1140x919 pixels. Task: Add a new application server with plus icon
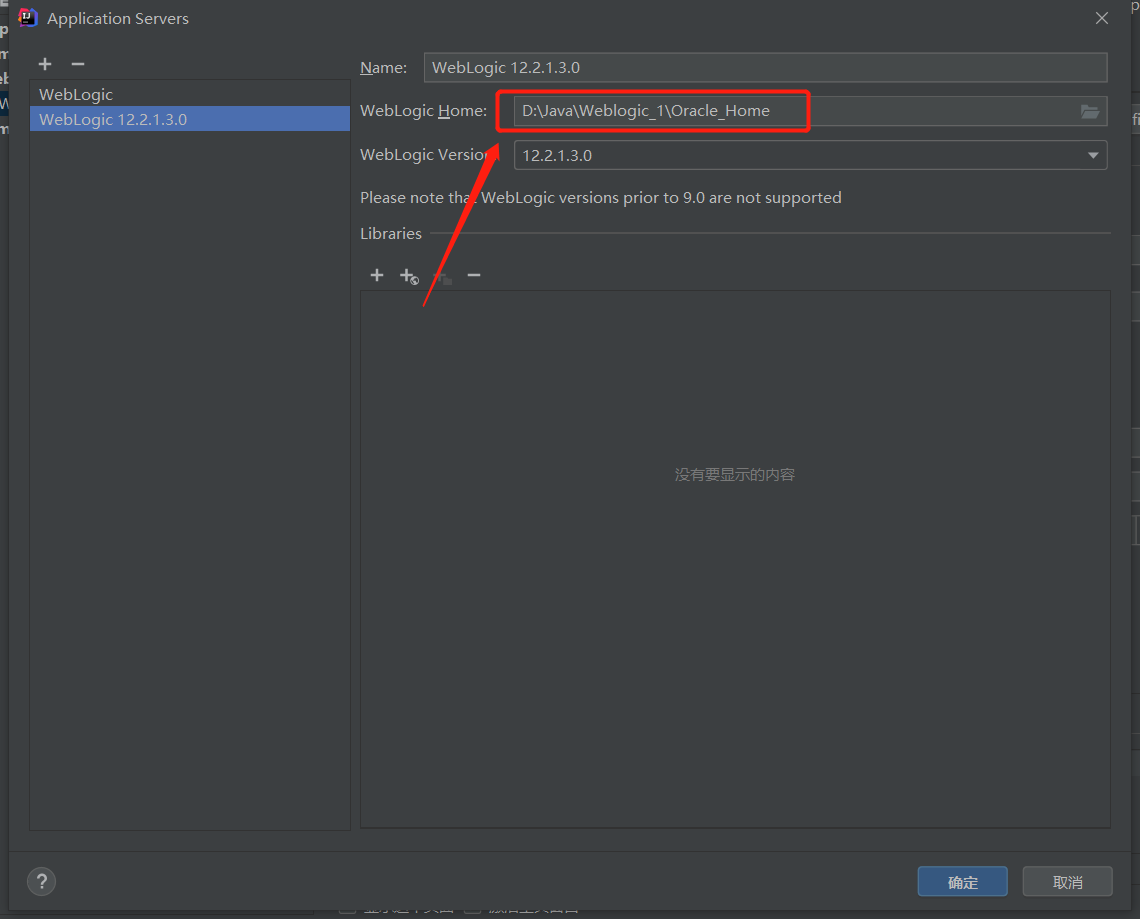(45, 64)
